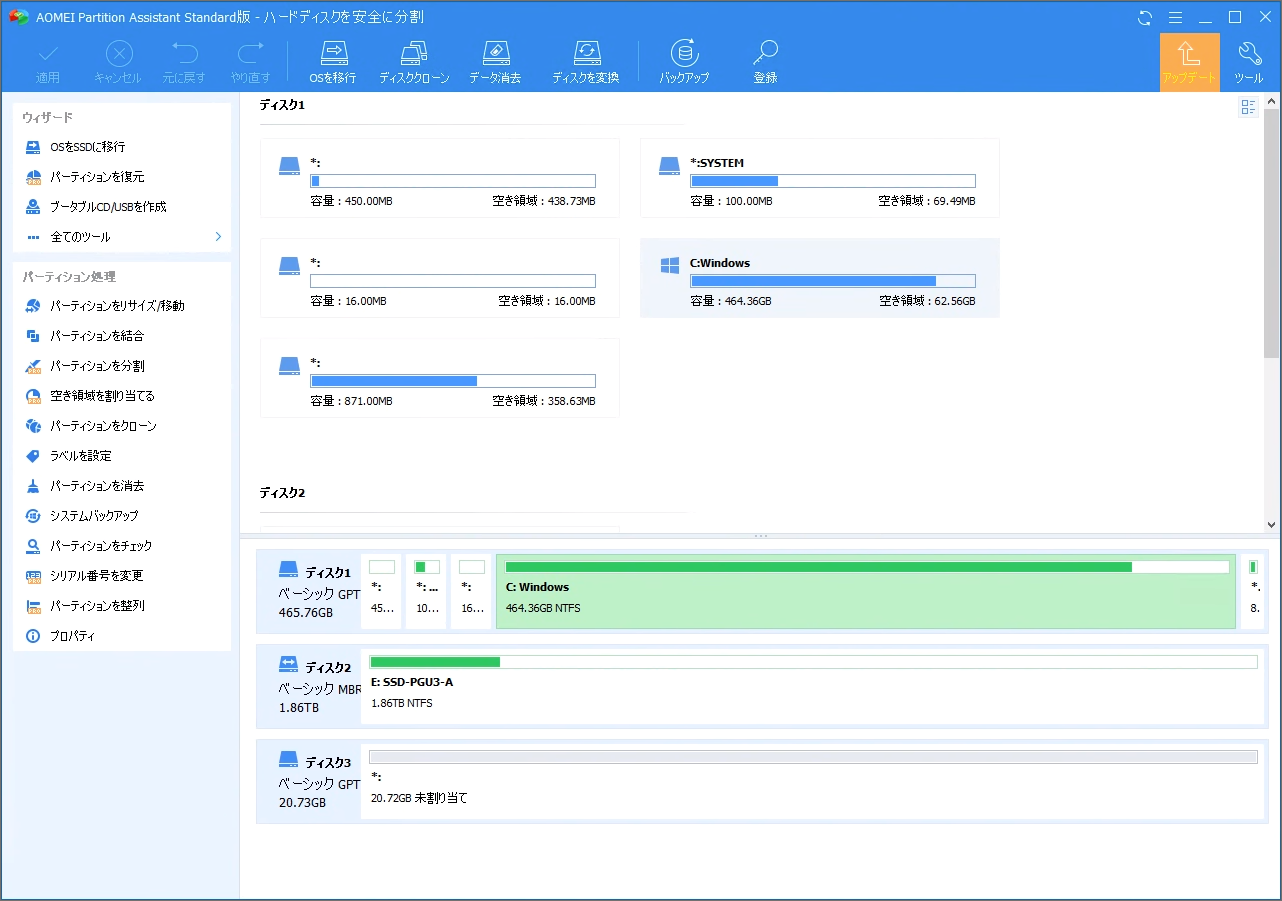Select the C:Windows partition card
Viewport: 1282px width, 901px height.
(819, 278)
